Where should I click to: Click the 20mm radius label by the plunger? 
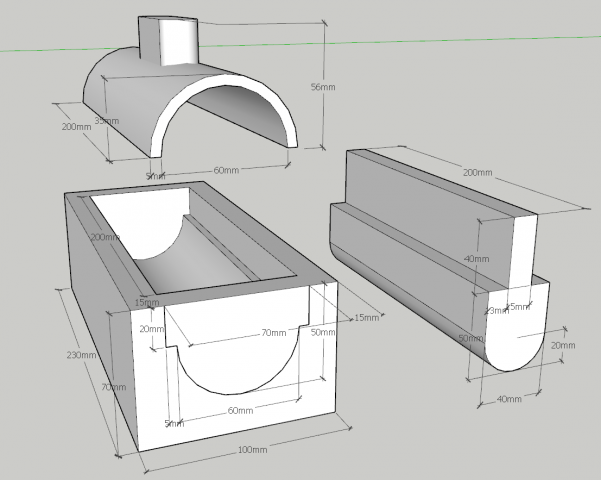[x=563, y=345]
